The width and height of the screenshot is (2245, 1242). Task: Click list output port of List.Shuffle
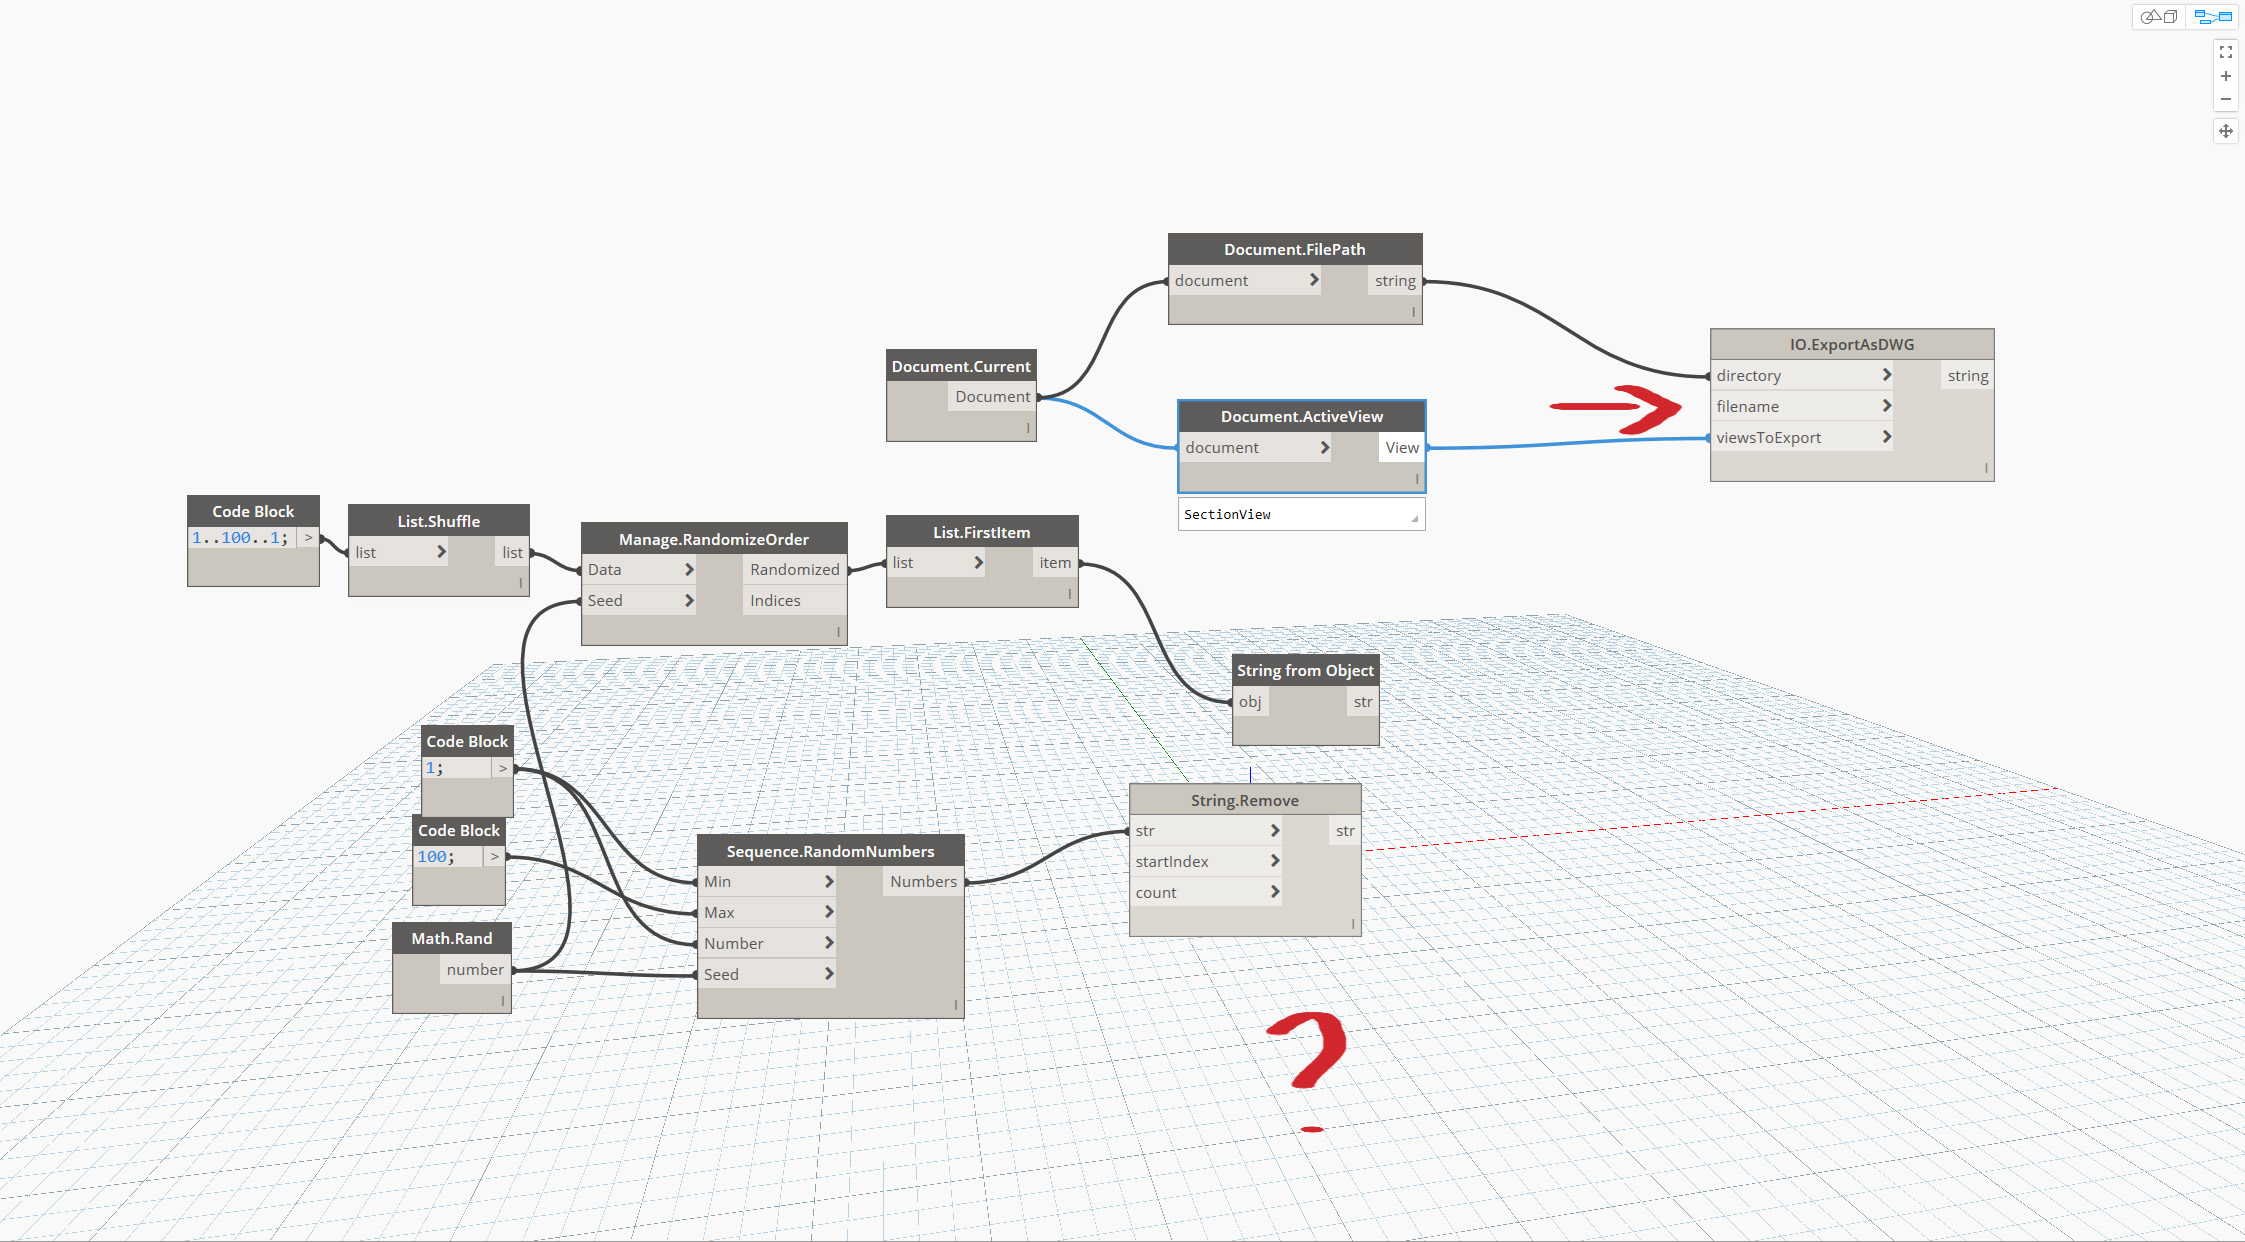(x=512, y=552)
